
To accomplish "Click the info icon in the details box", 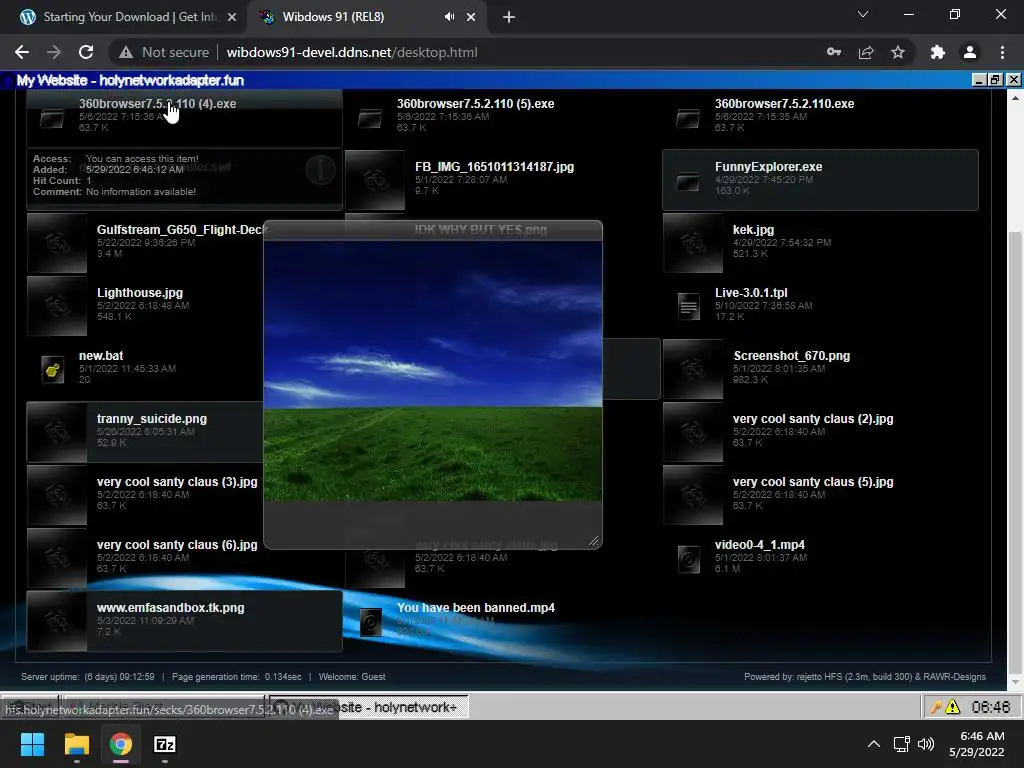I will (320, 170).
